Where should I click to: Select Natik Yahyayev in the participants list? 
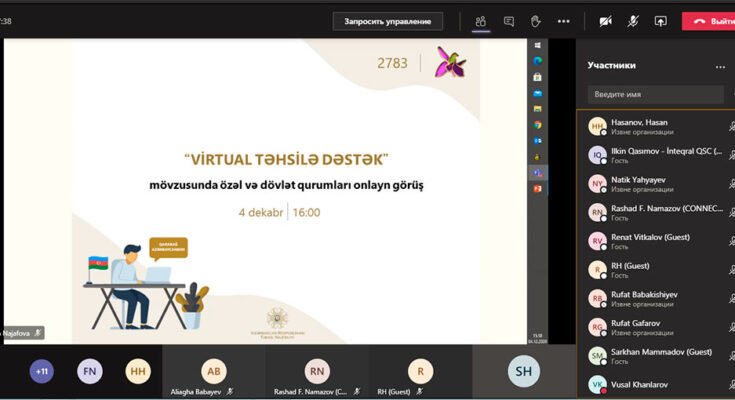pyautogui.click(x=640, y=184)
